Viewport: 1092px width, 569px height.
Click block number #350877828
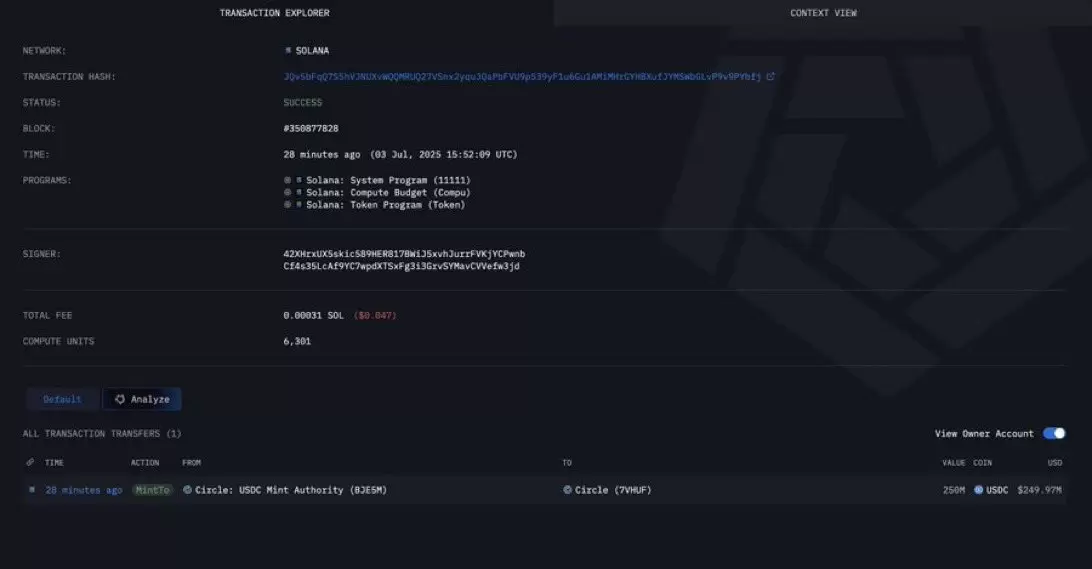[311, 128]
